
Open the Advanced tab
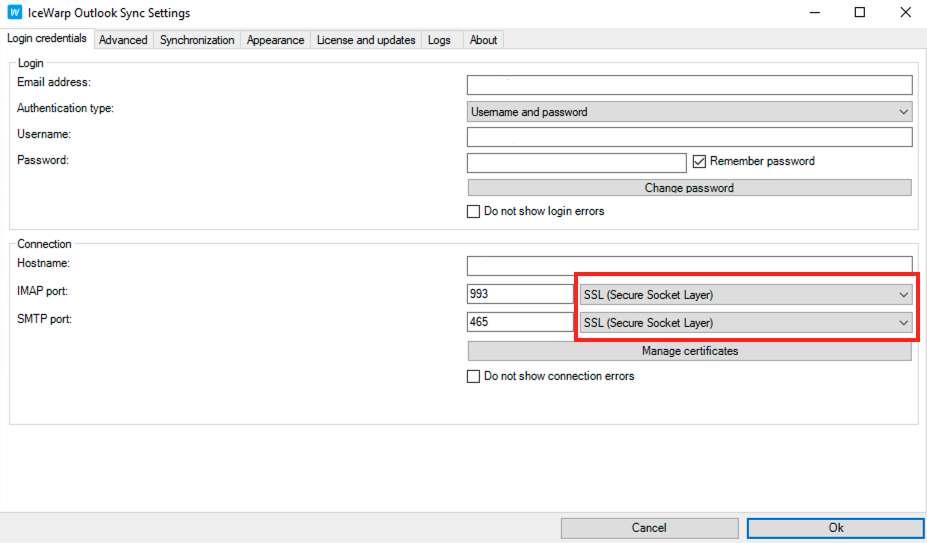click(x=123, y=40)
